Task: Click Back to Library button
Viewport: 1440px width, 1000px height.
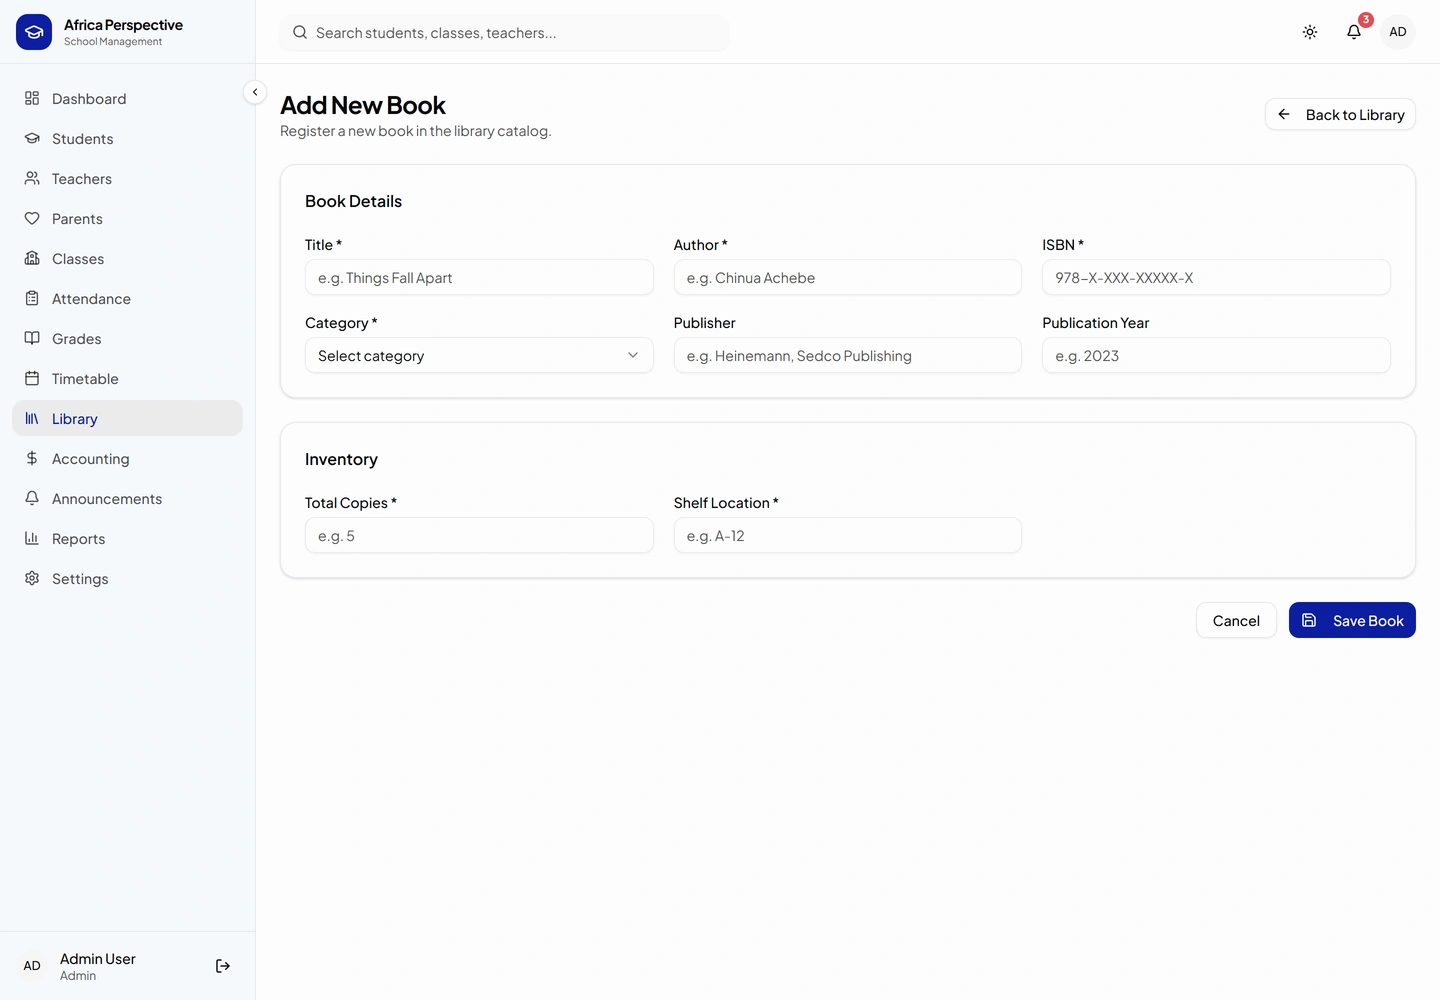Action: (x=1340, y=114)
